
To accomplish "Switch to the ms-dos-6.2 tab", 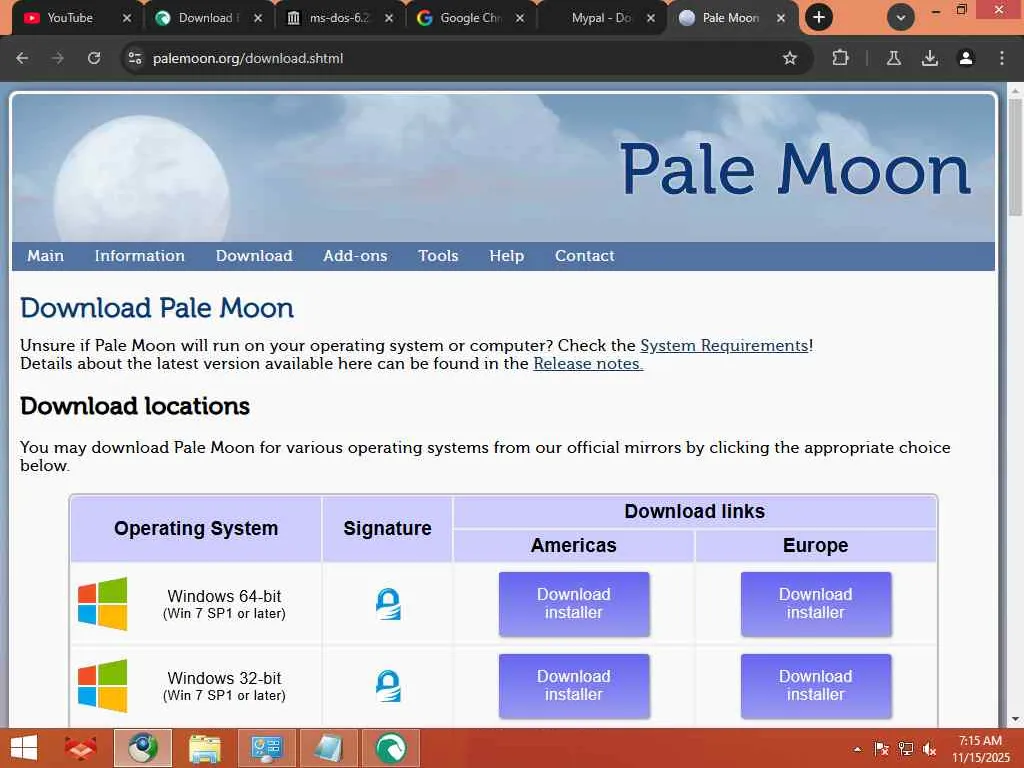I will 331,18.
